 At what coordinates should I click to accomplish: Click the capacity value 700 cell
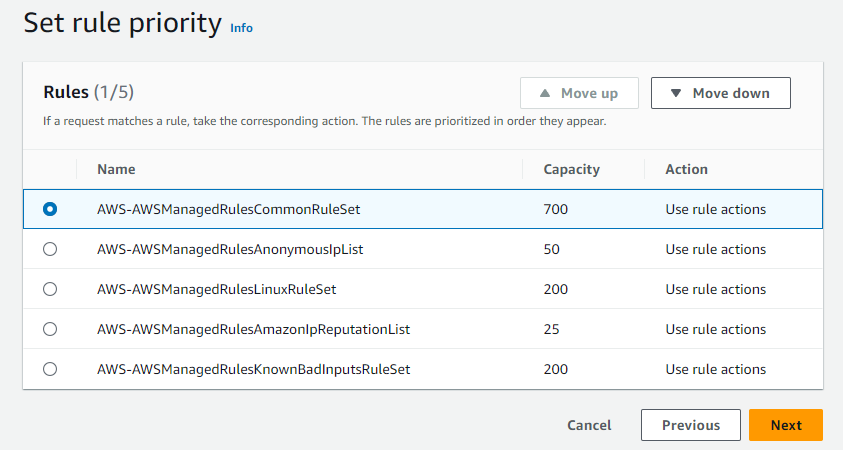click(556, 209)
